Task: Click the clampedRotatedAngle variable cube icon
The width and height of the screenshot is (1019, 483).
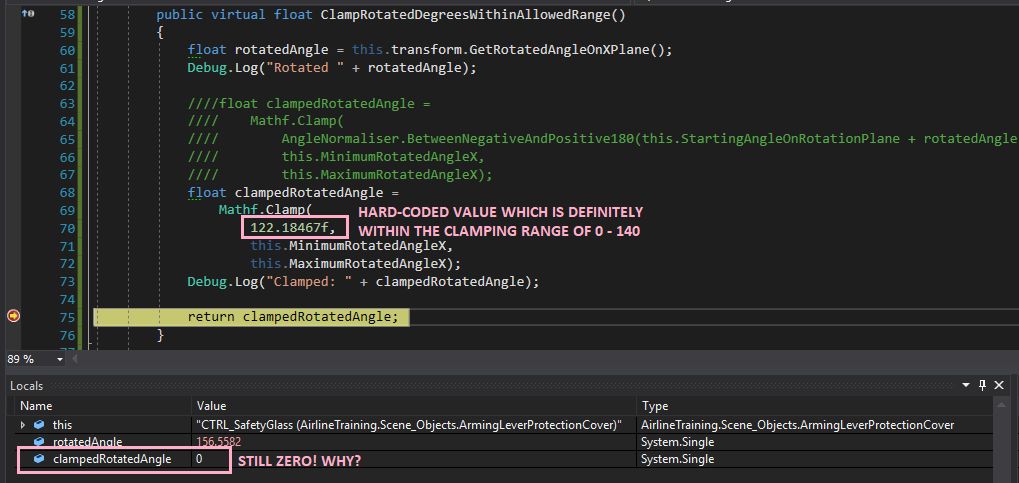Action: point(39,459)
